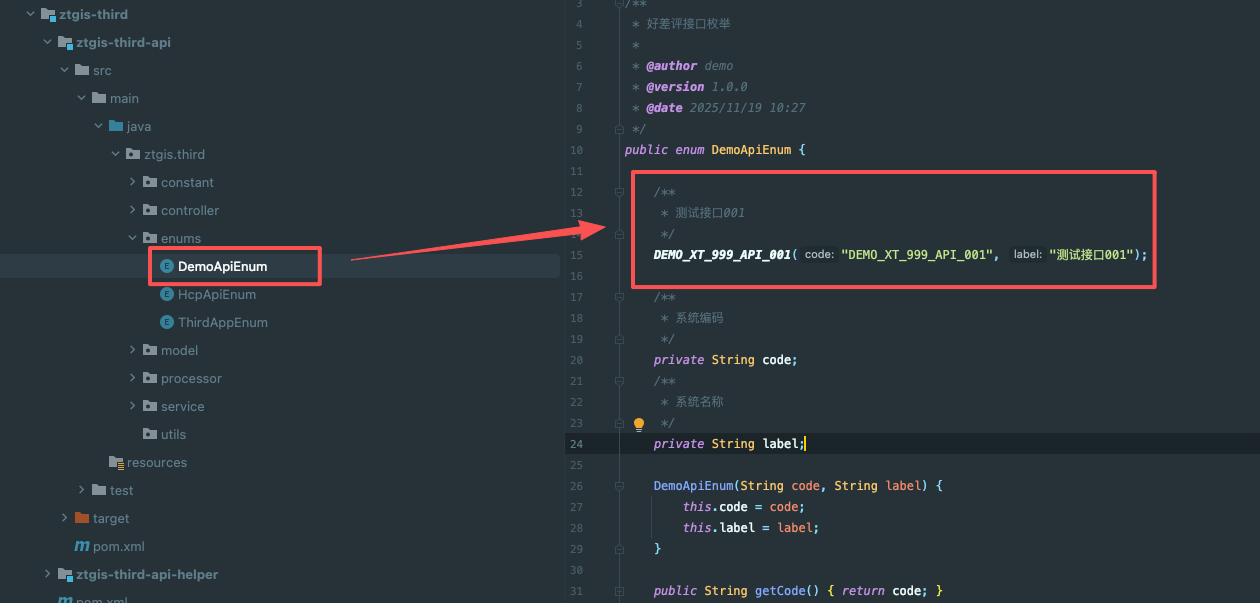This screenshot has width=1260, height=603.
Task: Collapse the enums package chevron
Action: 133,239
